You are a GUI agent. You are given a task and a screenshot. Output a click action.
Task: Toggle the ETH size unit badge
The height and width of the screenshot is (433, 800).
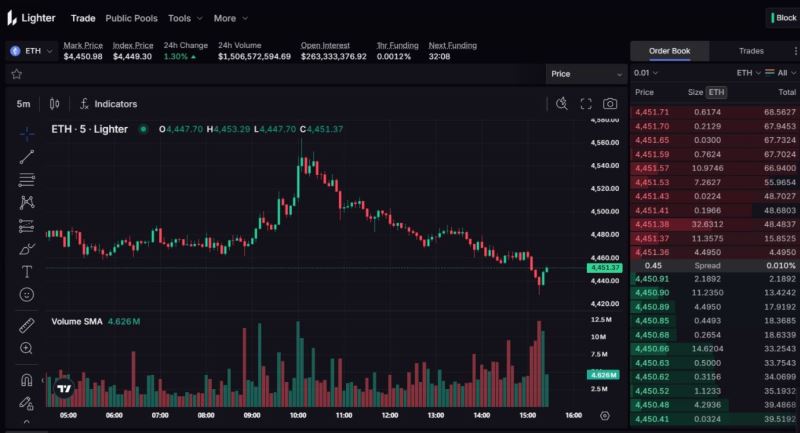coord(716,92)
